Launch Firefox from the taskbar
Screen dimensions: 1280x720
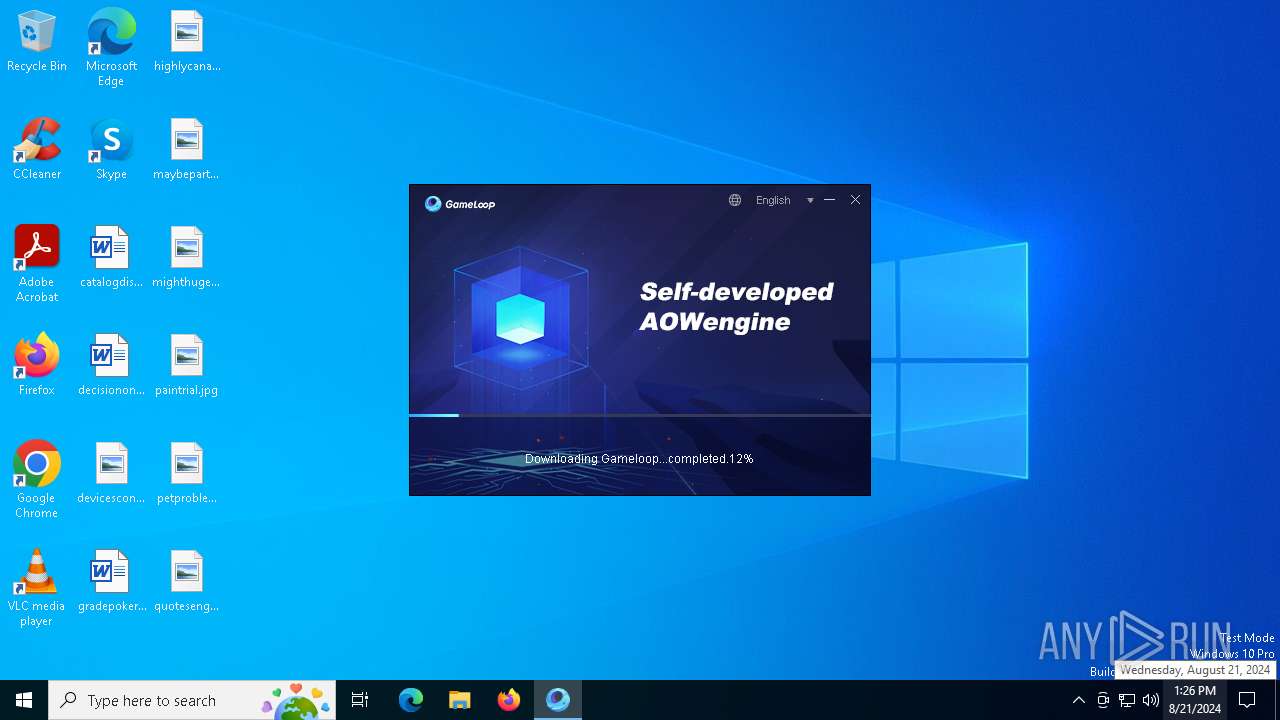click(509, 700)
